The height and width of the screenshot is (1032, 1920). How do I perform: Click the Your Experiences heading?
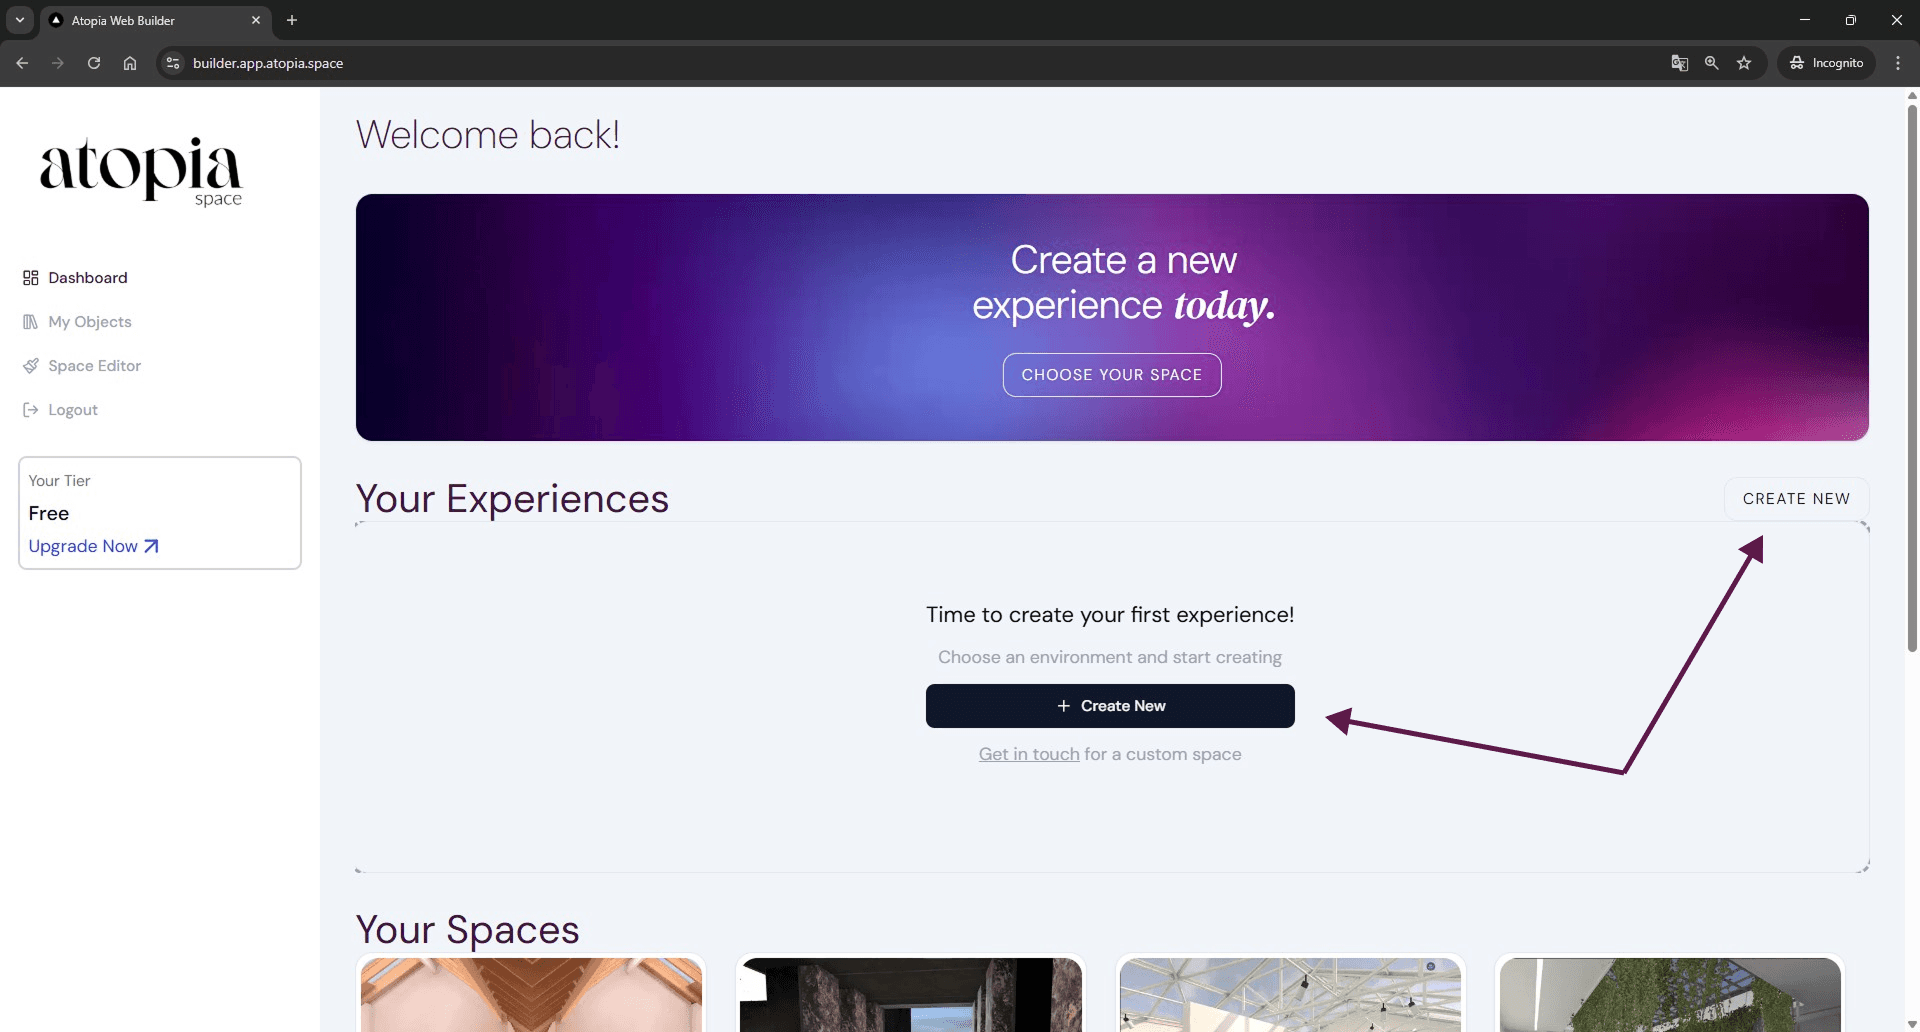(512, 499)
